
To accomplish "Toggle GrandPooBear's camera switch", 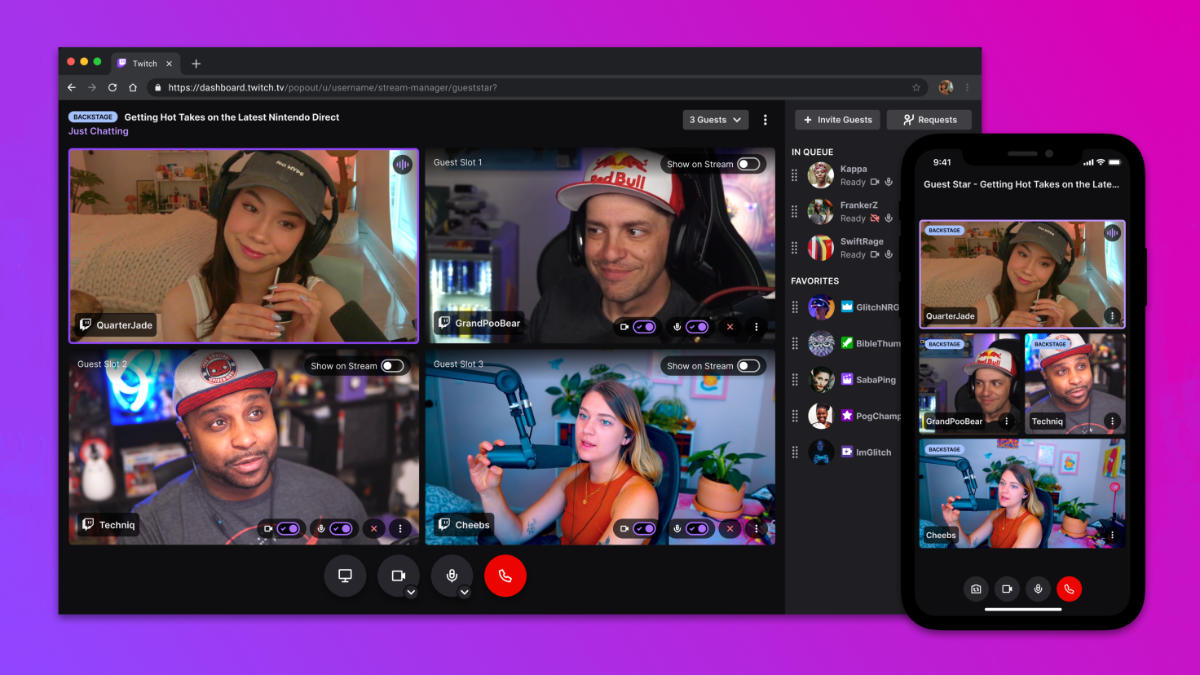I will click(645, 327).
